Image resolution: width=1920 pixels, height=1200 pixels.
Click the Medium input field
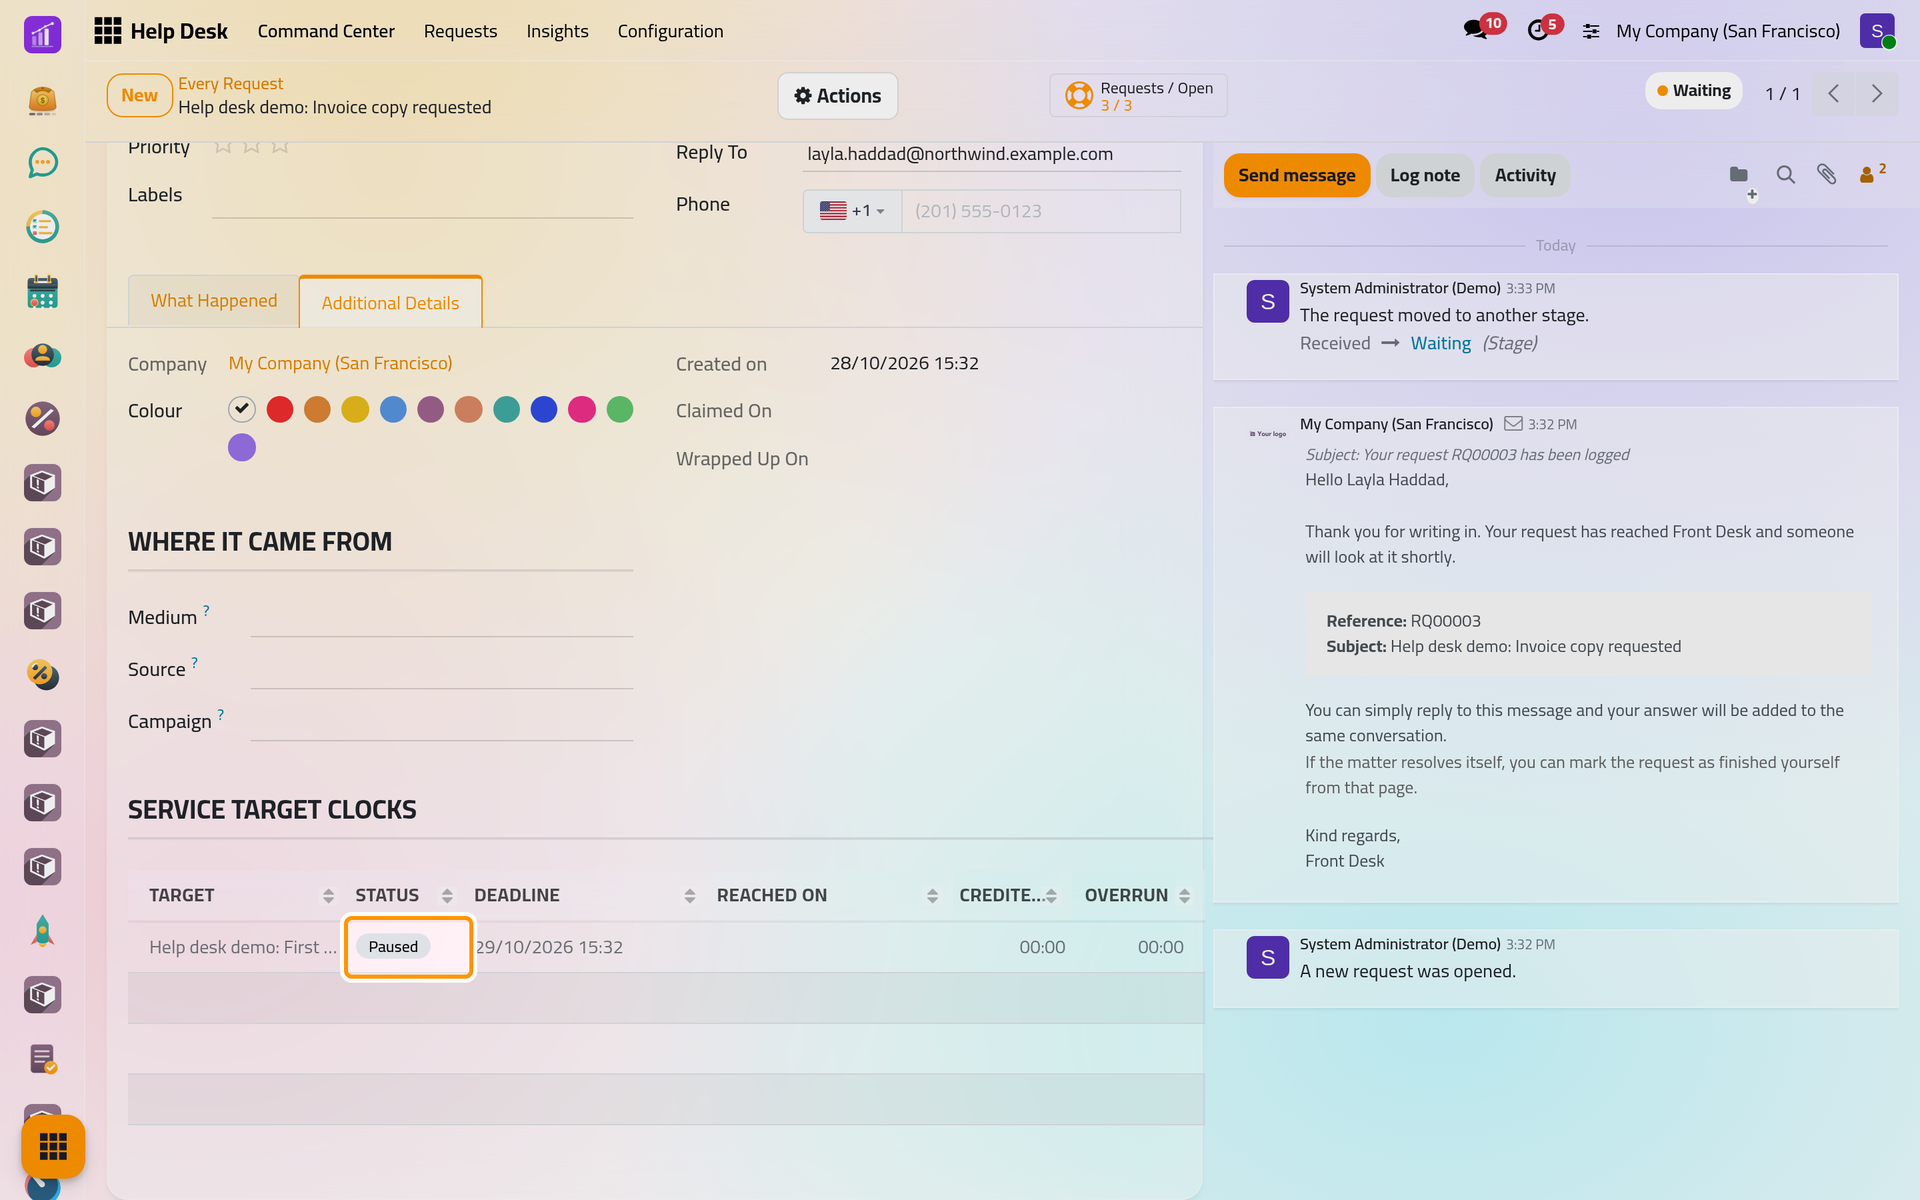441,617
